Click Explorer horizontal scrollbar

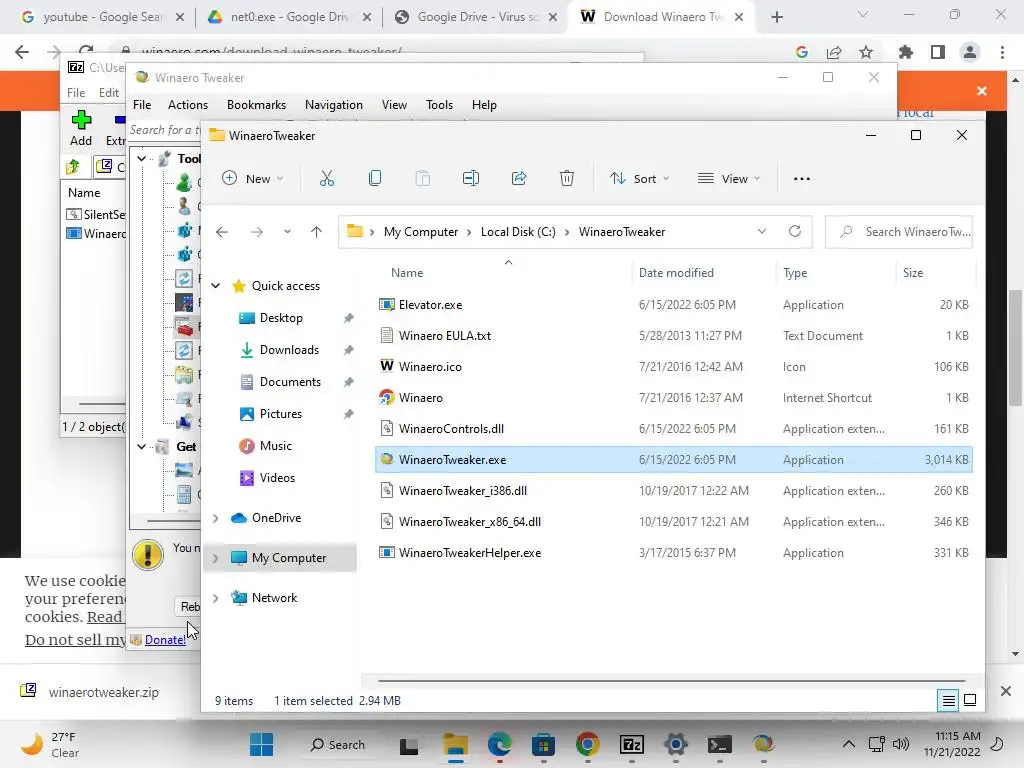(x=673, y=681)
